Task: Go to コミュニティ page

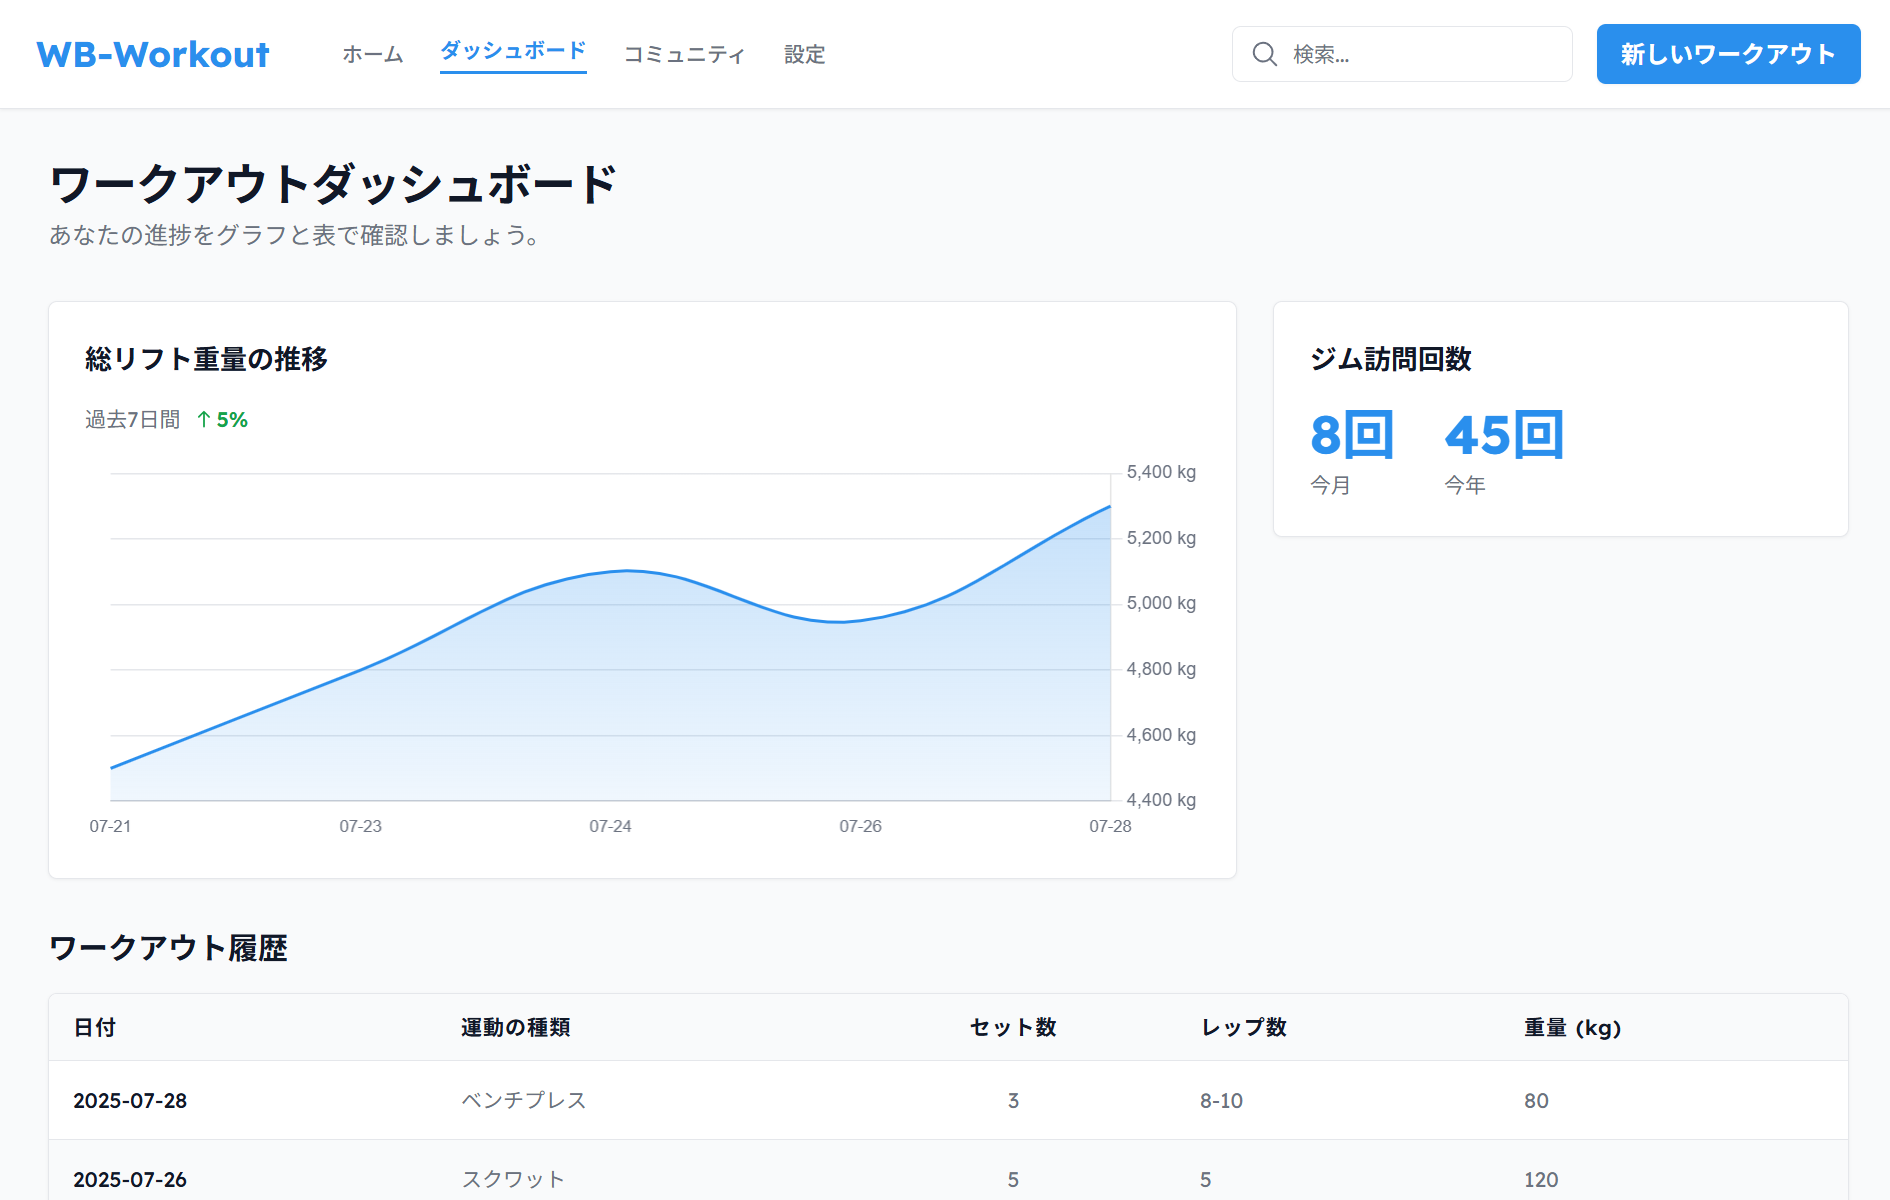Action: coord(685,54)
